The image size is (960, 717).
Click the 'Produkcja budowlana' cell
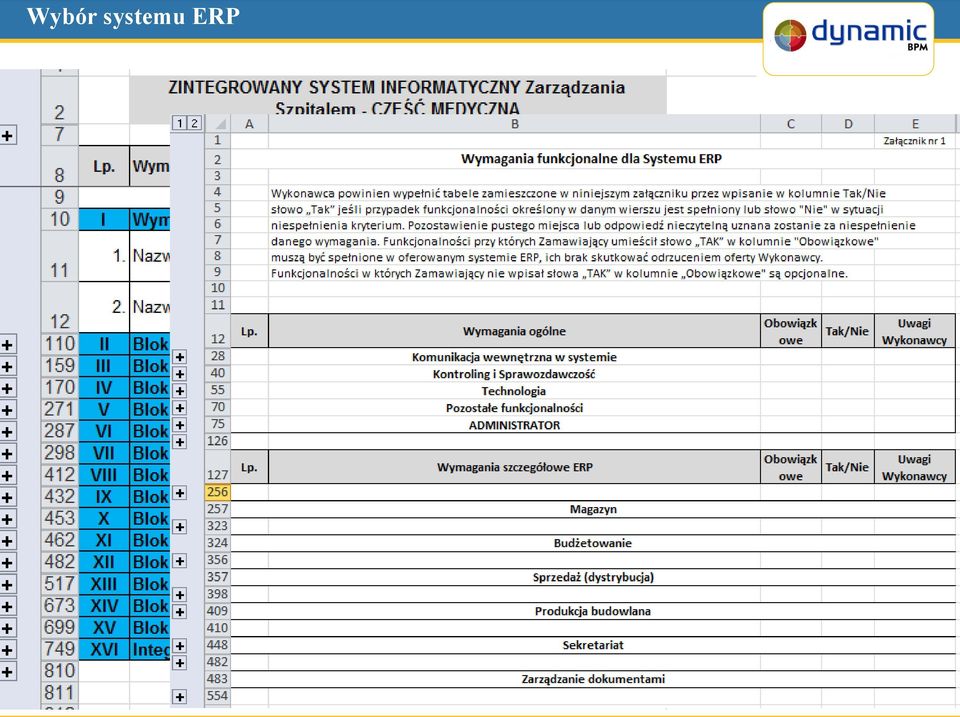[x=593, y=611]
